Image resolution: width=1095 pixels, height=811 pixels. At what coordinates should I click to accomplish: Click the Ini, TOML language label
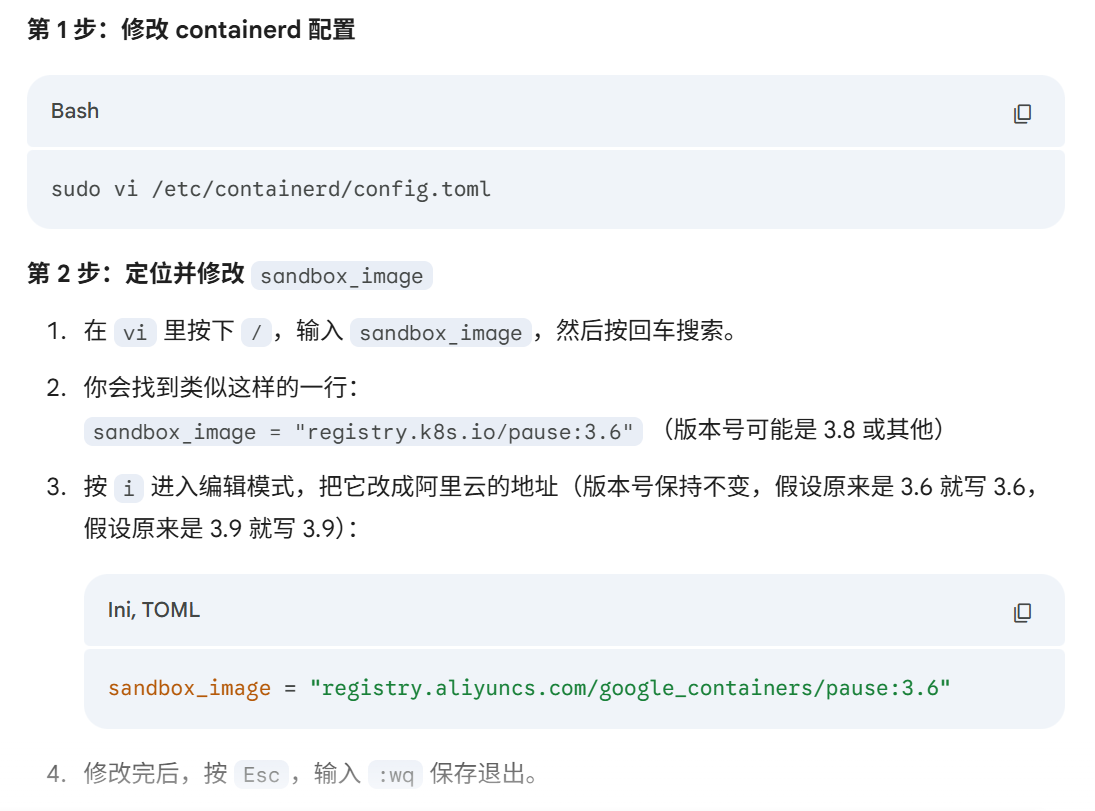click(154, 610)
